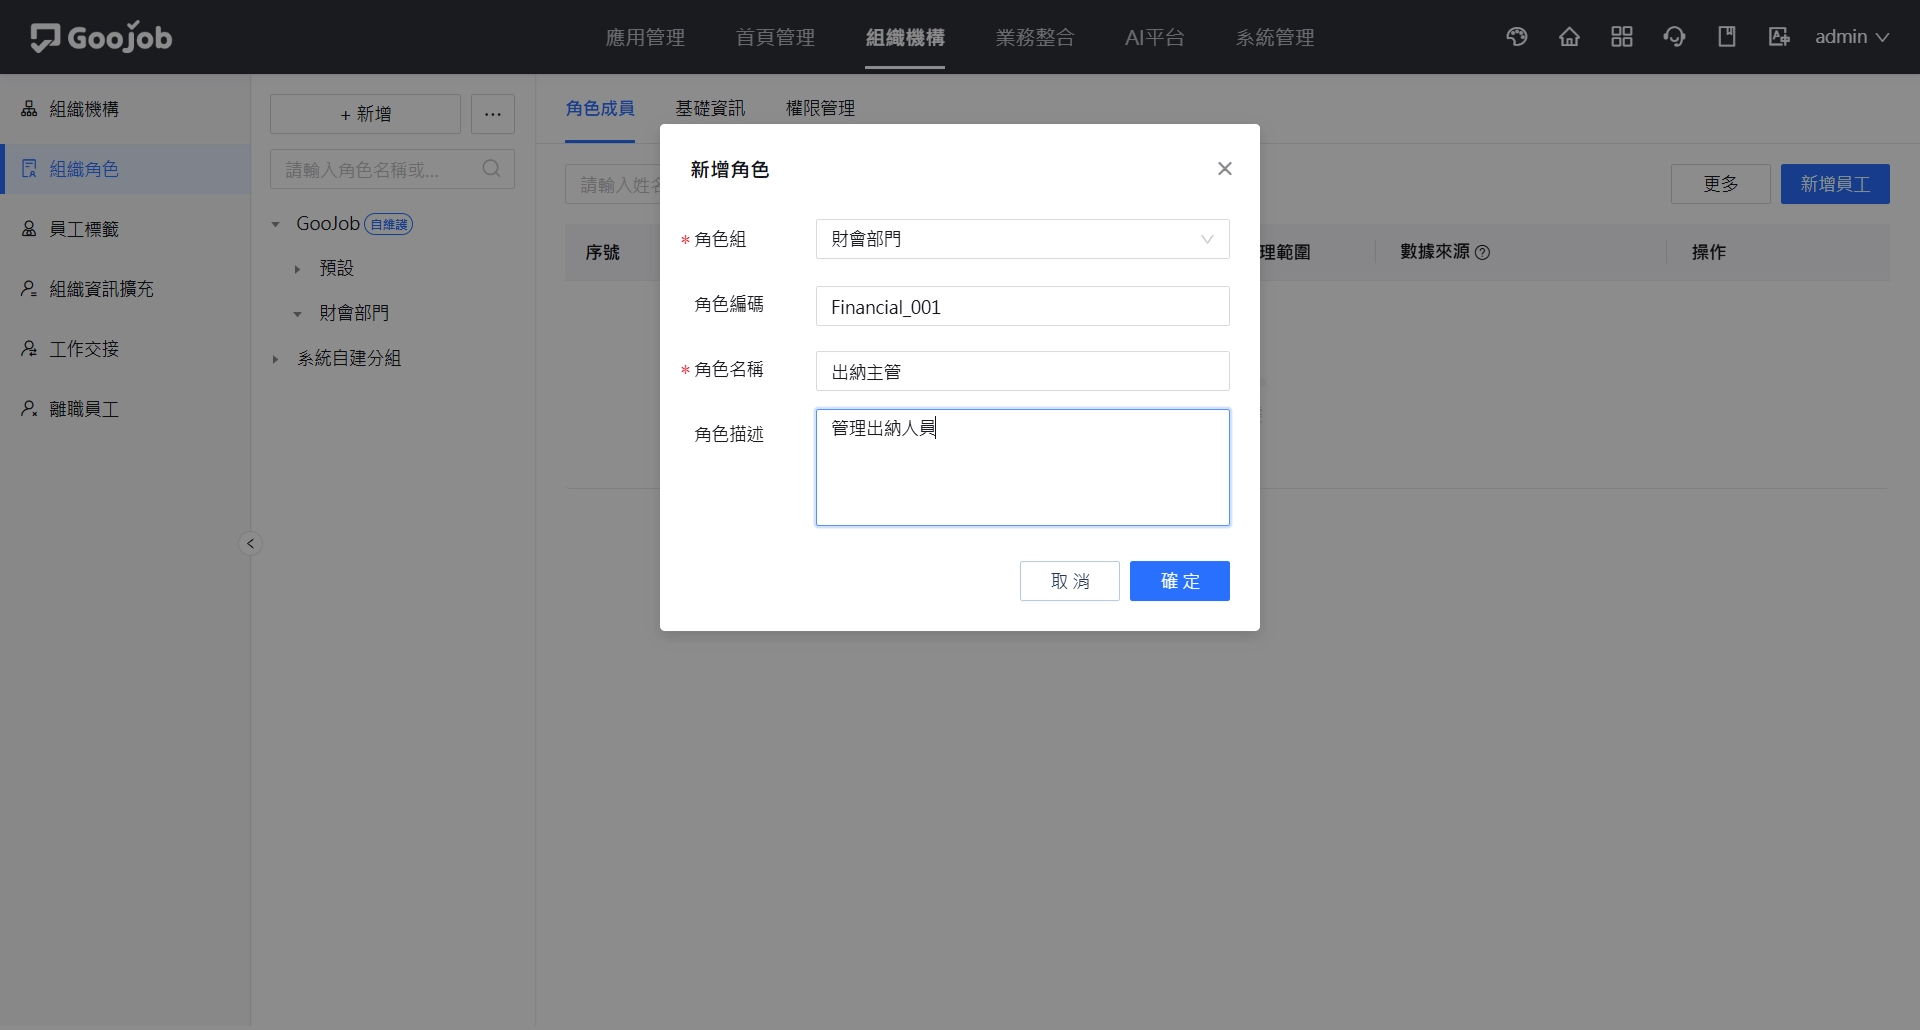Switch to the 權限管理 tab
Image resolution: width=1920 pixels, height=1030 pixels.
(820, 108)
